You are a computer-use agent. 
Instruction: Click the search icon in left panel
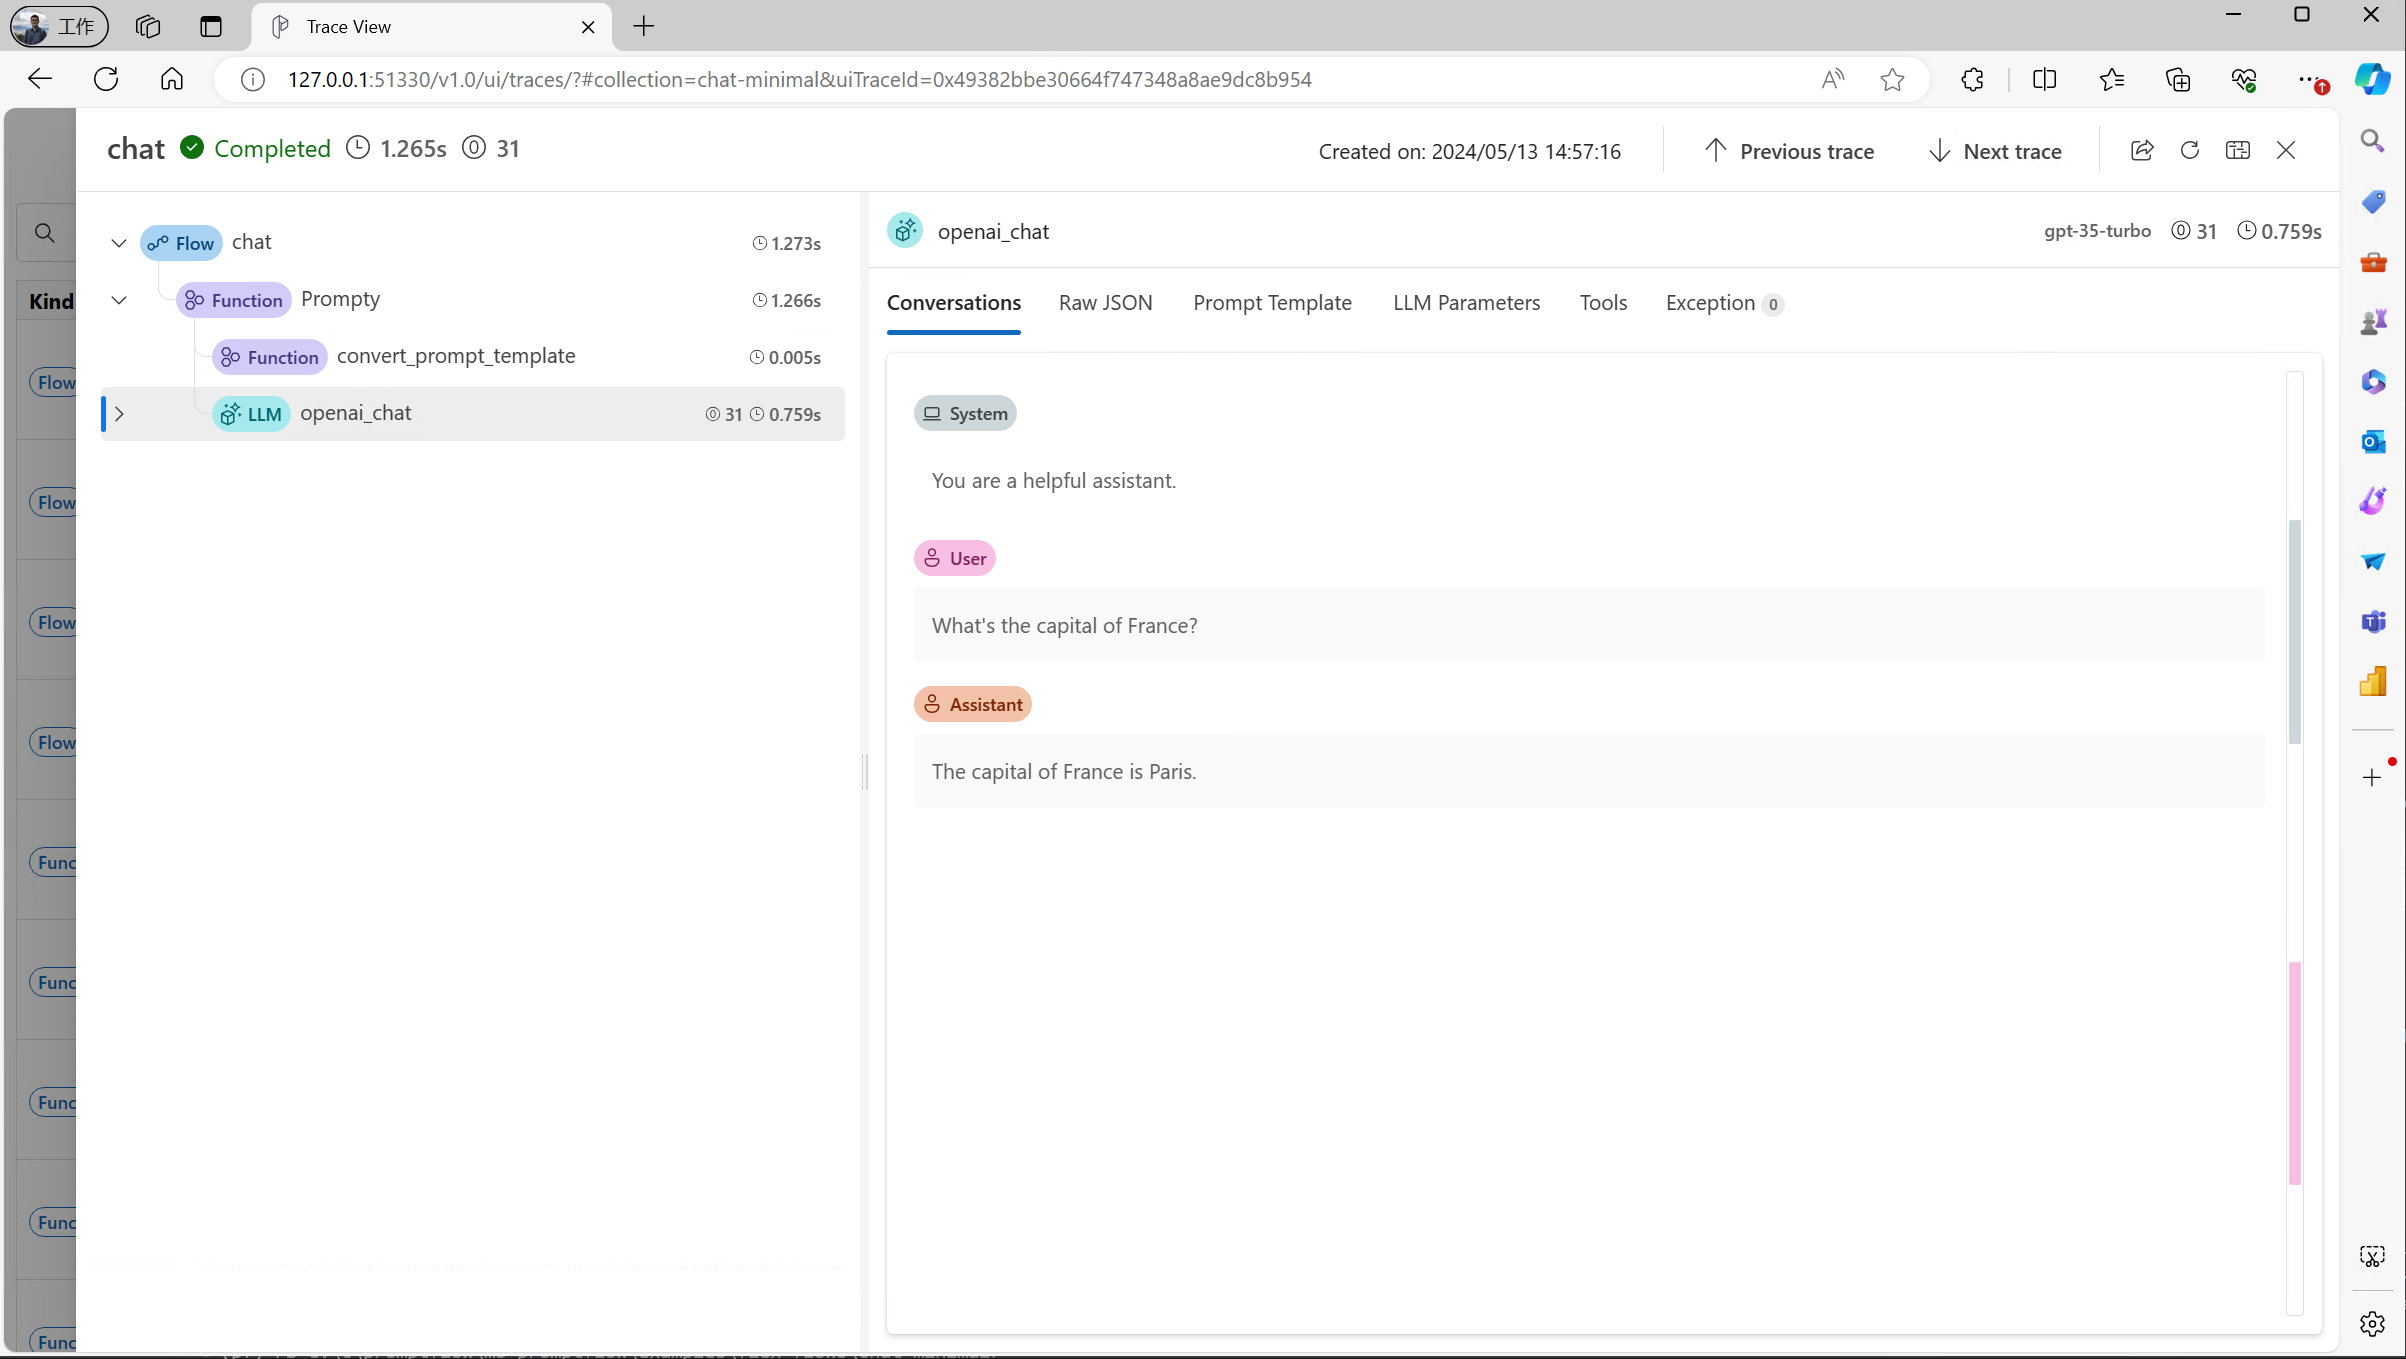click(44, 233)
